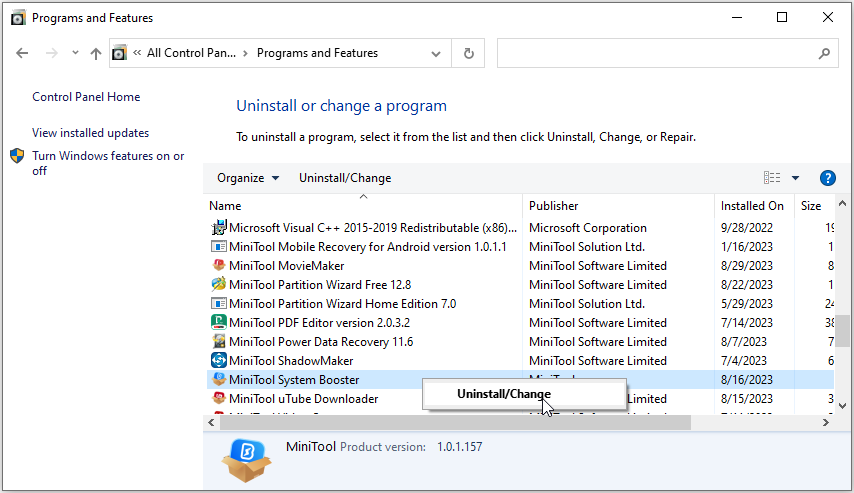
Task: Click the search box field
Action: (667, 53)
